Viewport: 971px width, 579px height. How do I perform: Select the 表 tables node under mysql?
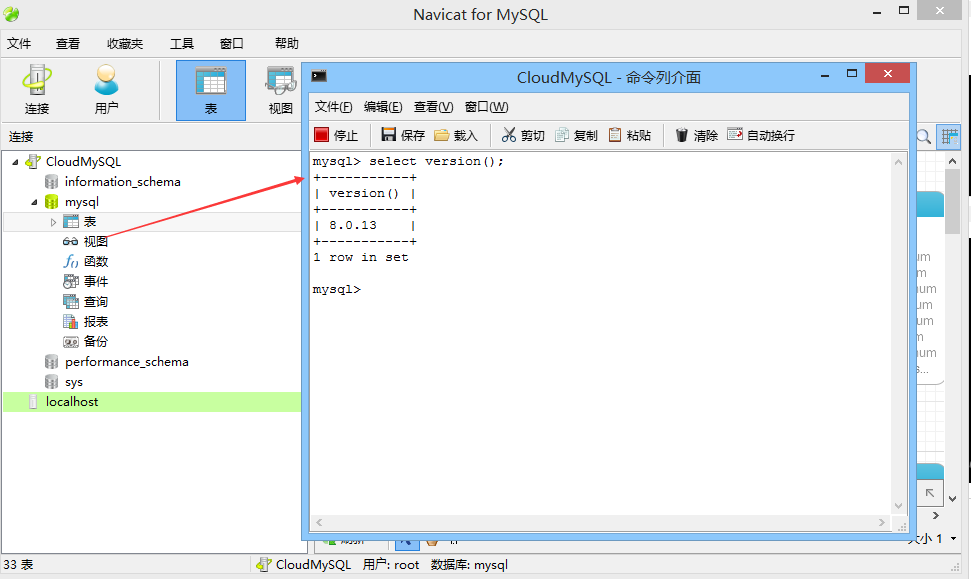90,222
